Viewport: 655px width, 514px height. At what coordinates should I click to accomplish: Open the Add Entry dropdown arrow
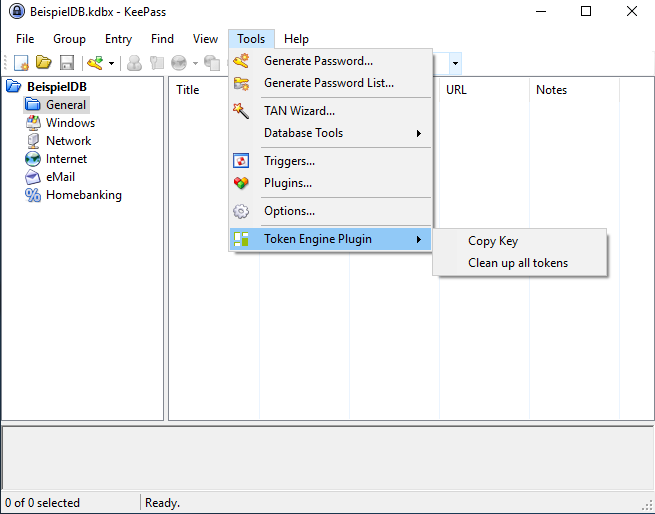[112, 64]
